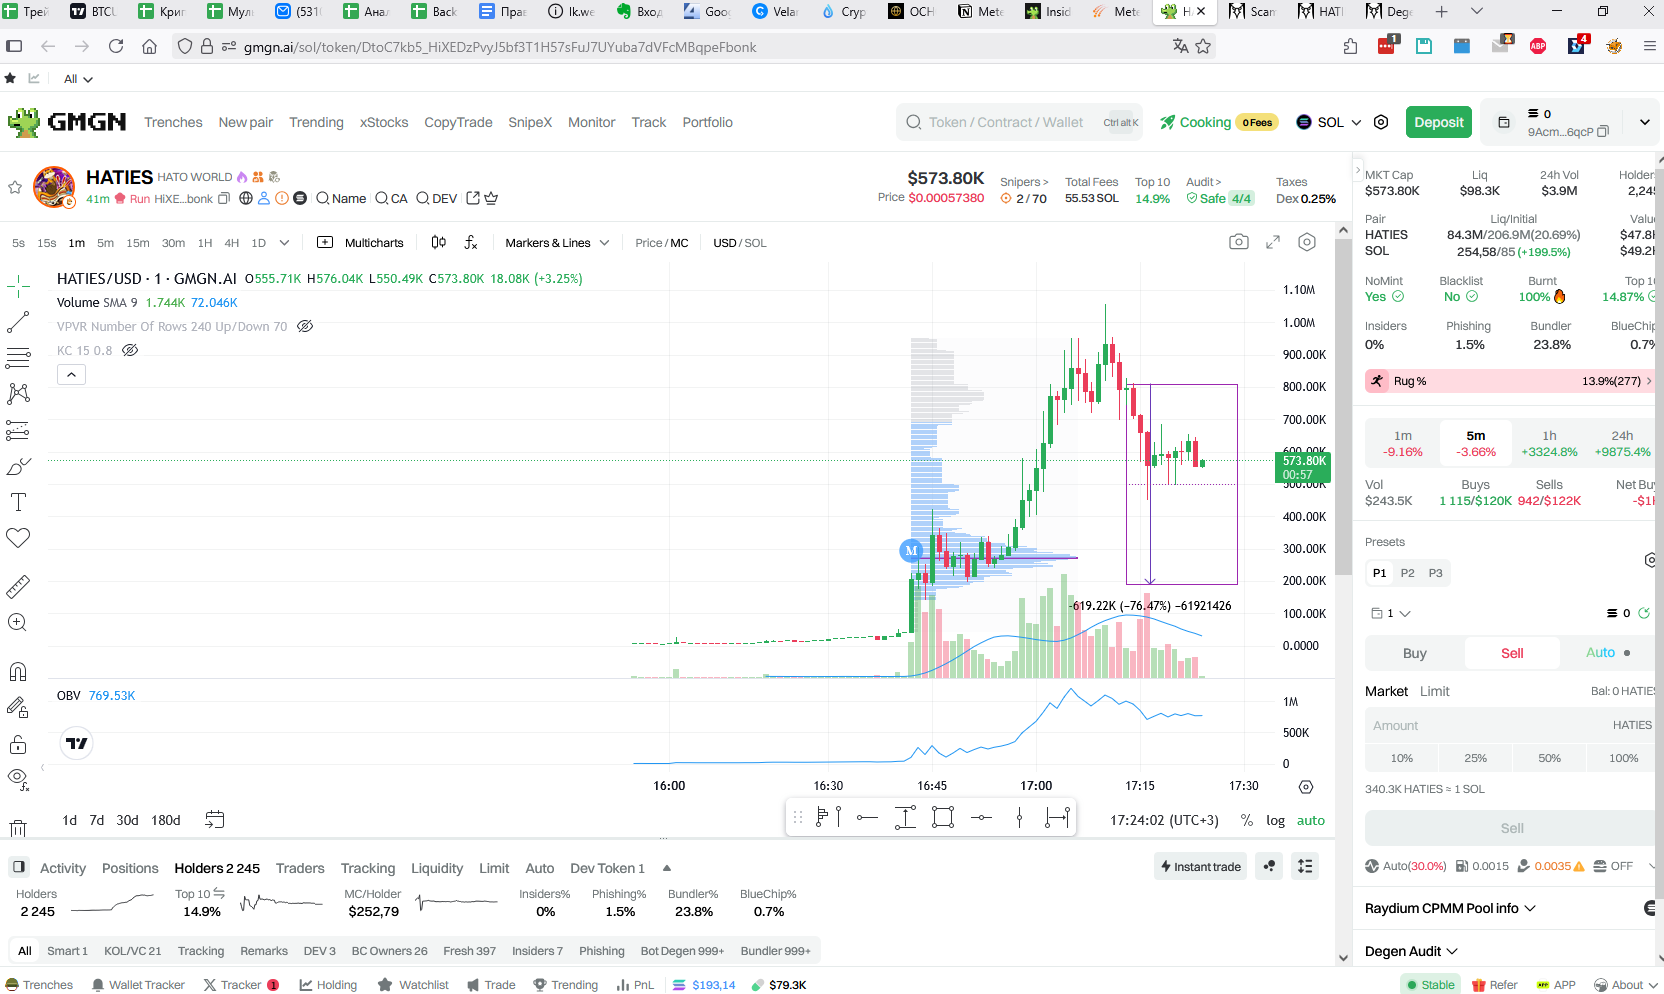The height and width of the screenshot is (994, 1664).
Task: Open Markers & Lines dropdown
Action: coord(557,243)
